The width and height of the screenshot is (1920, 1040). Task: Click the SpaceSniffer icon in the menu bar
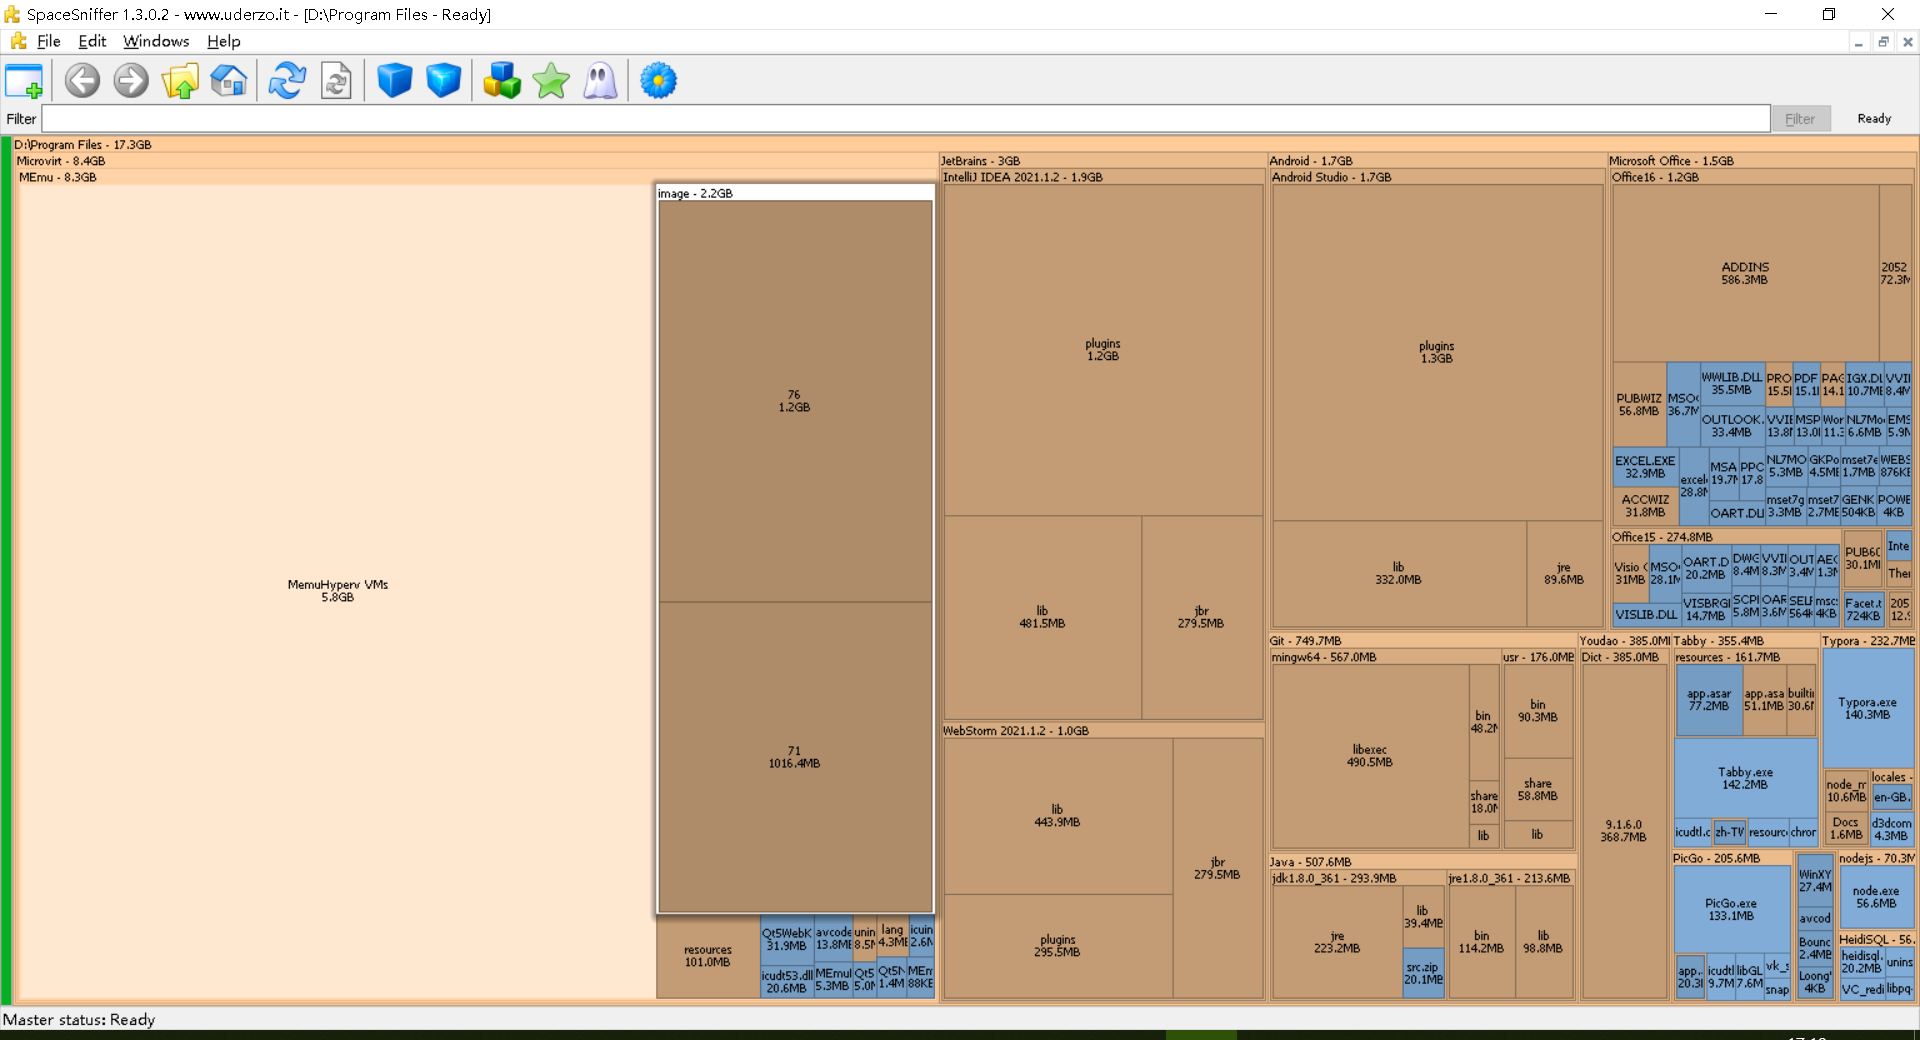click(18, 41)
